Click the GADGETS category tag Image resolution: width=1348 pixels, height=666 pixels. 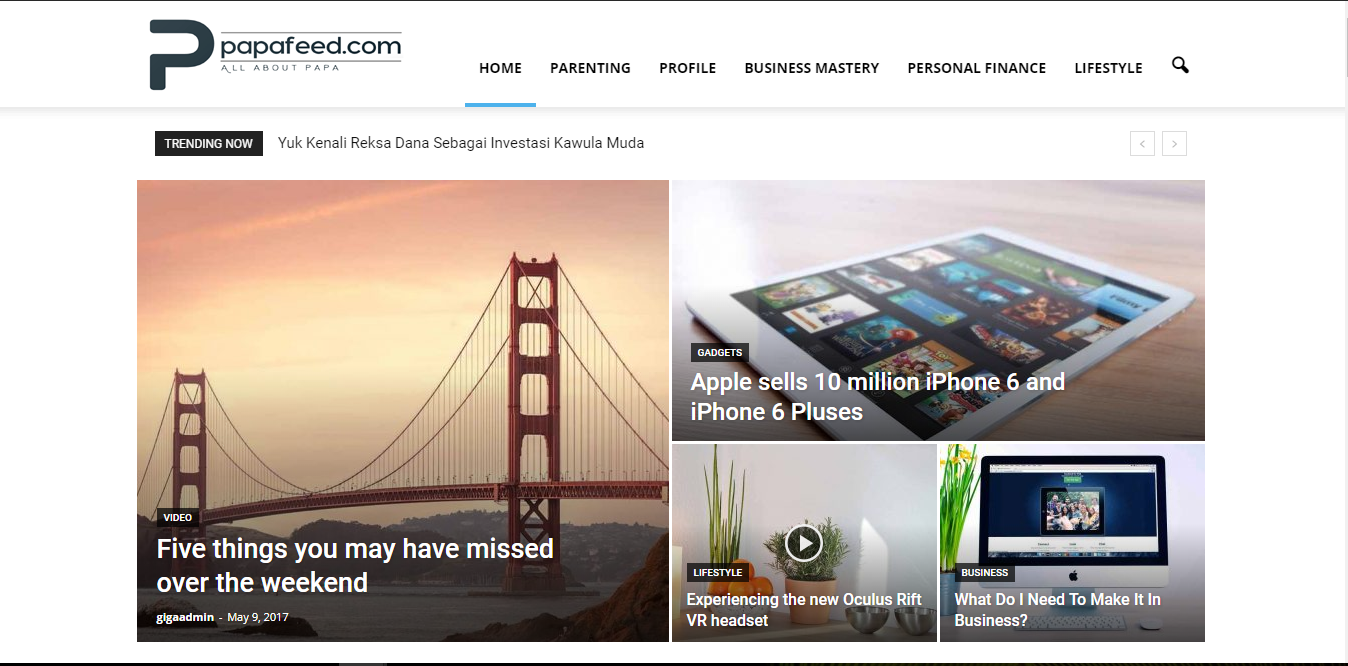point(720,352)
